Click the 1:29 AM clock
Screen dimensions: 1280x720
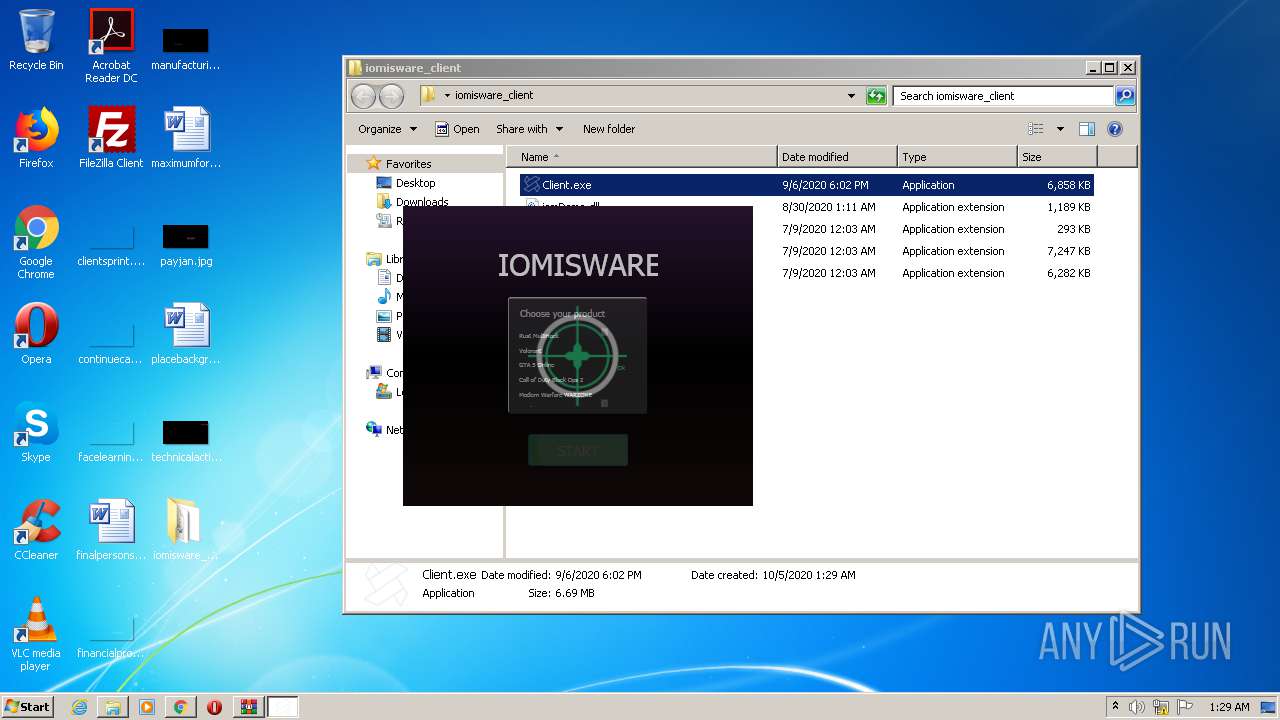click(x=1229, y=707)
